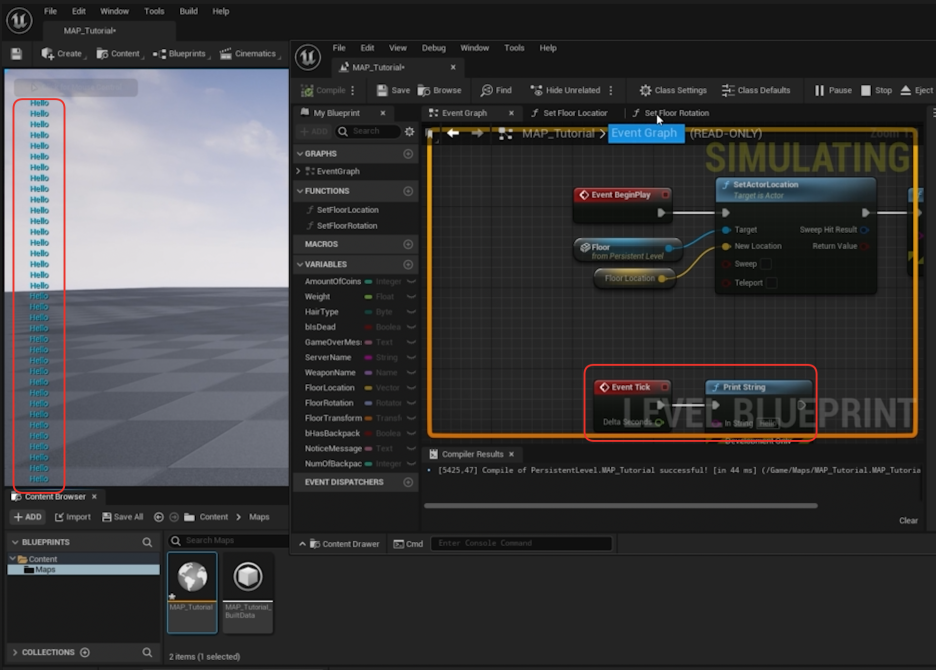Viewport: 936px width, 670px height.
Task: Click the save disk icon in main toolbar
Action: pos(17,54)
